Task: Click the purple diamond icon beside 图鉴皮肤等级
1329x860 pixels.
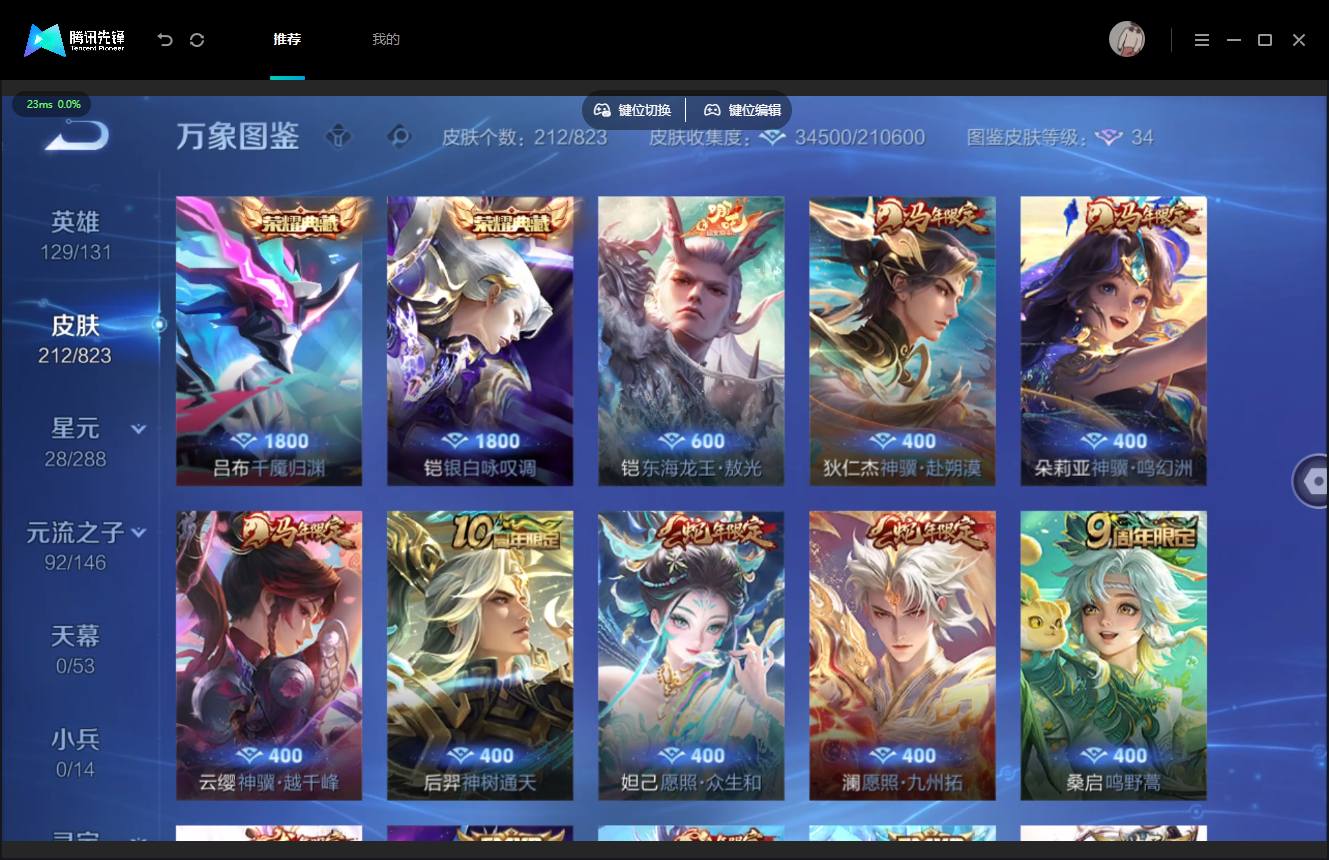Action: 1109,137
